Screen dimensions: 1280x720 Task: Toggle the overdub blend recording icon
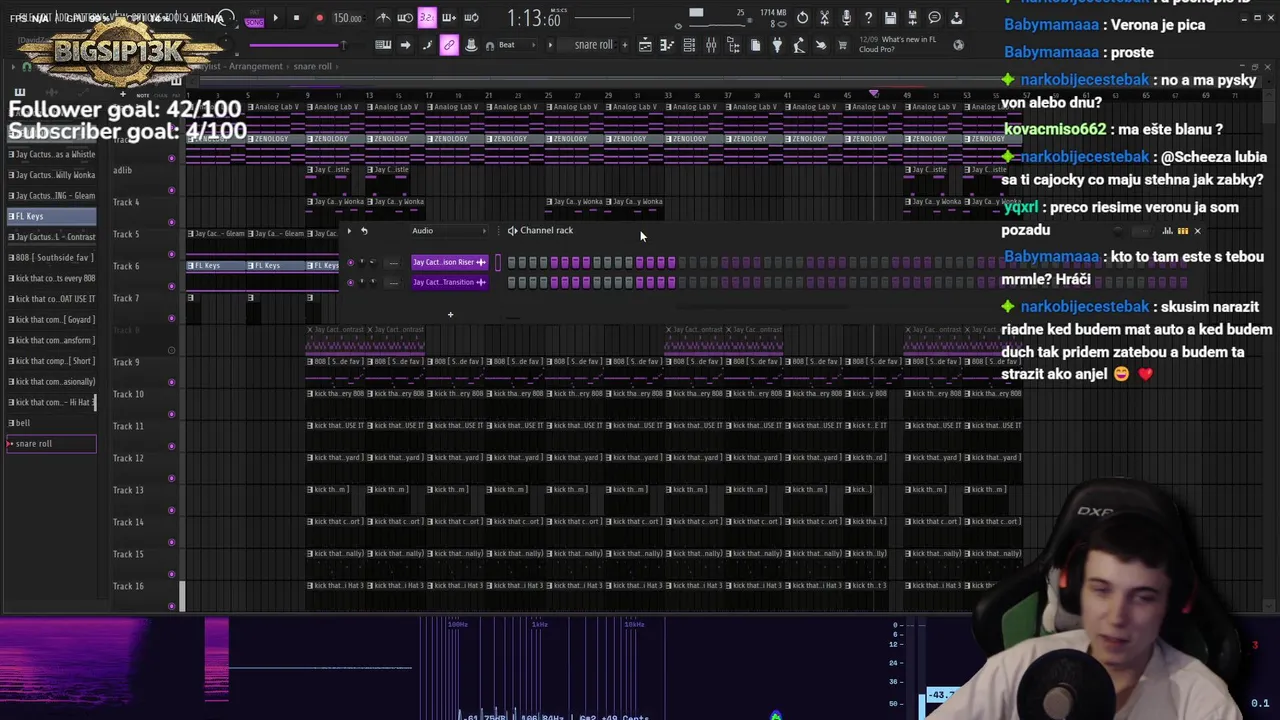[x=449, y=18]
